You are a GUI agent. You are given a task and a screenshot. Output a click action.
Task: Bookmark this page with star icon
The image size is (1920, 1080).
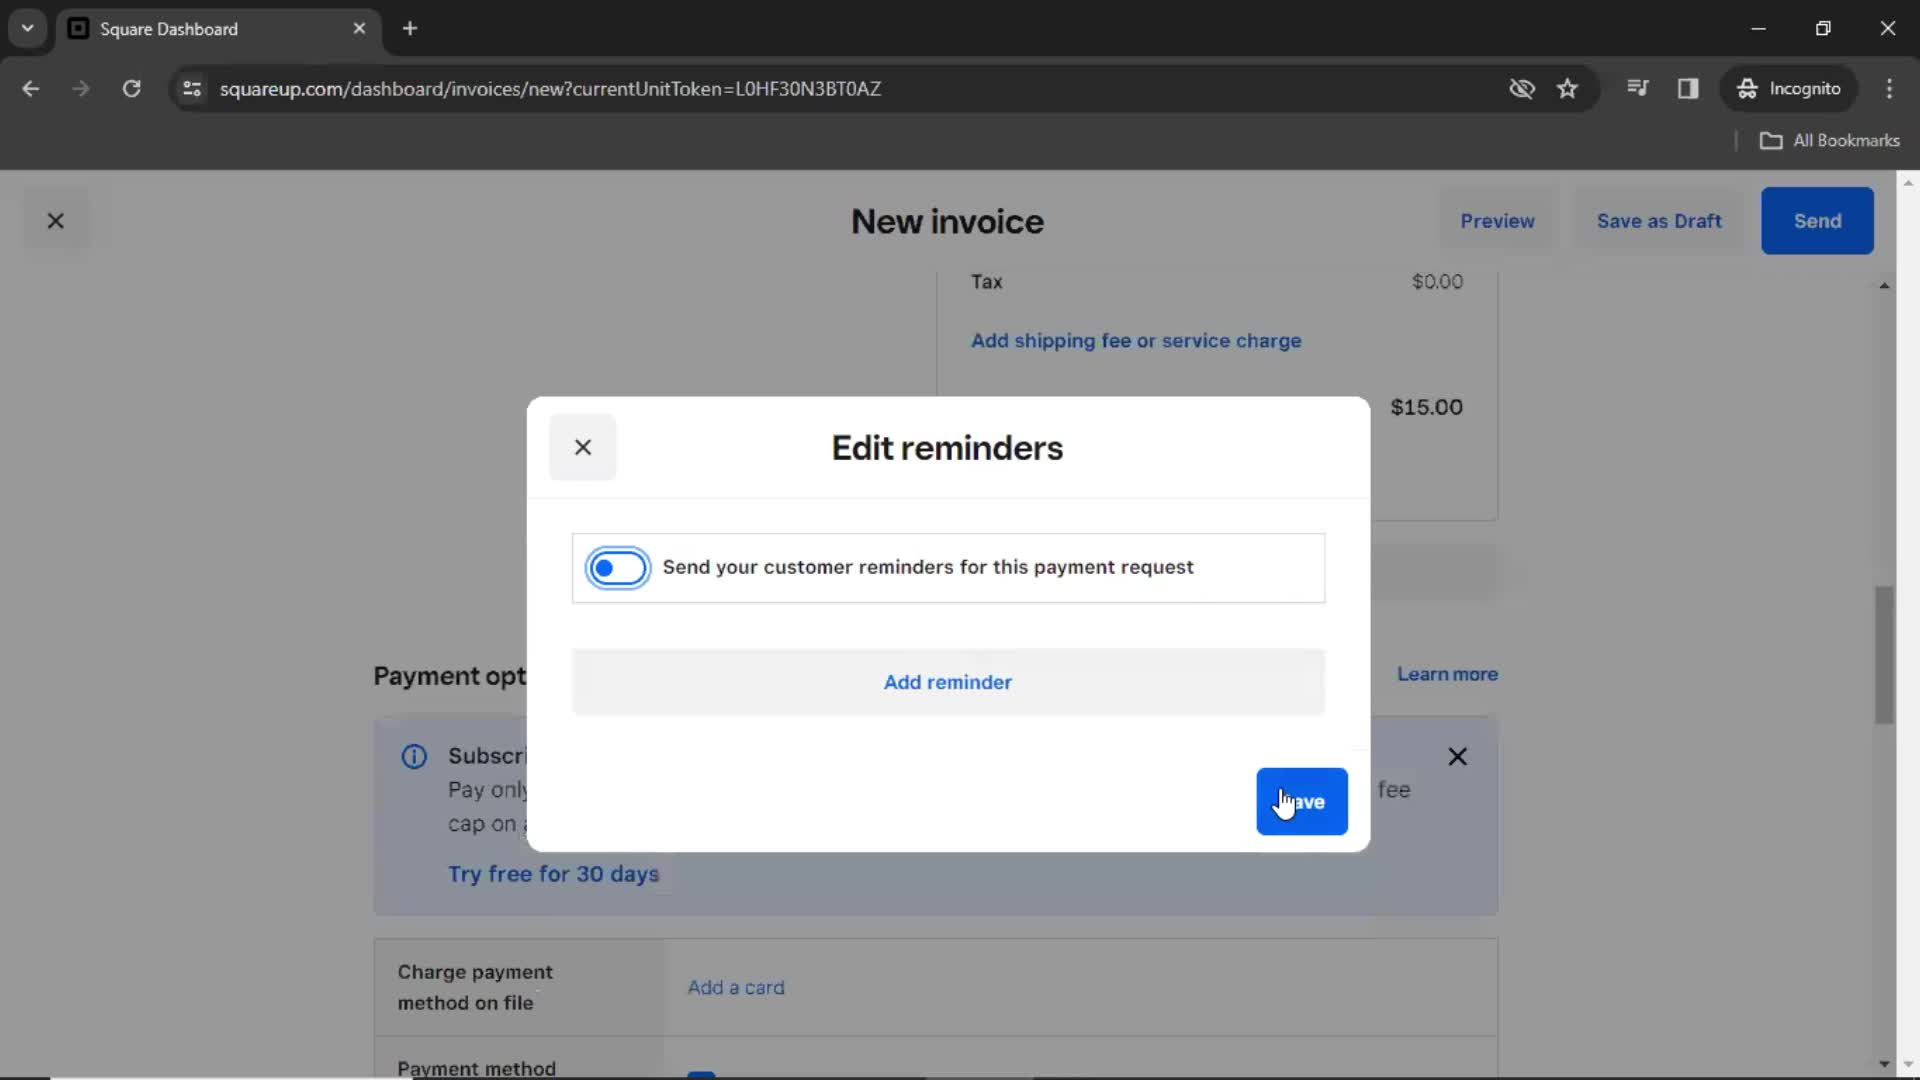[1567, 88]
